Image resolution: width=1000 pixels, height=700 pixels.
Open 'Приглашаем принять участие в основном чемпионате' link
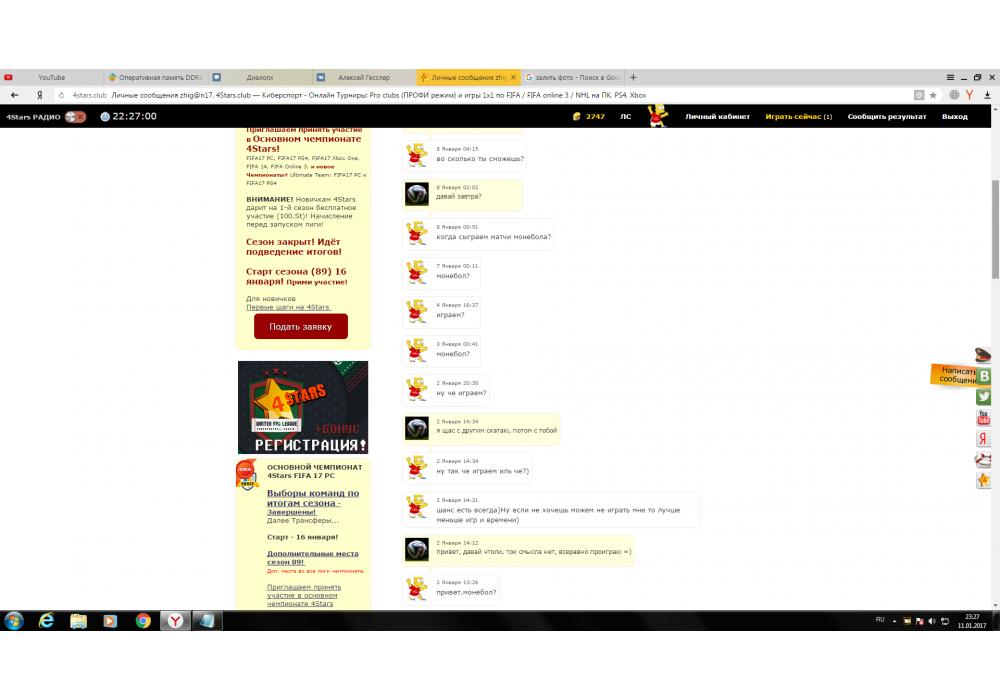[304, 595]
